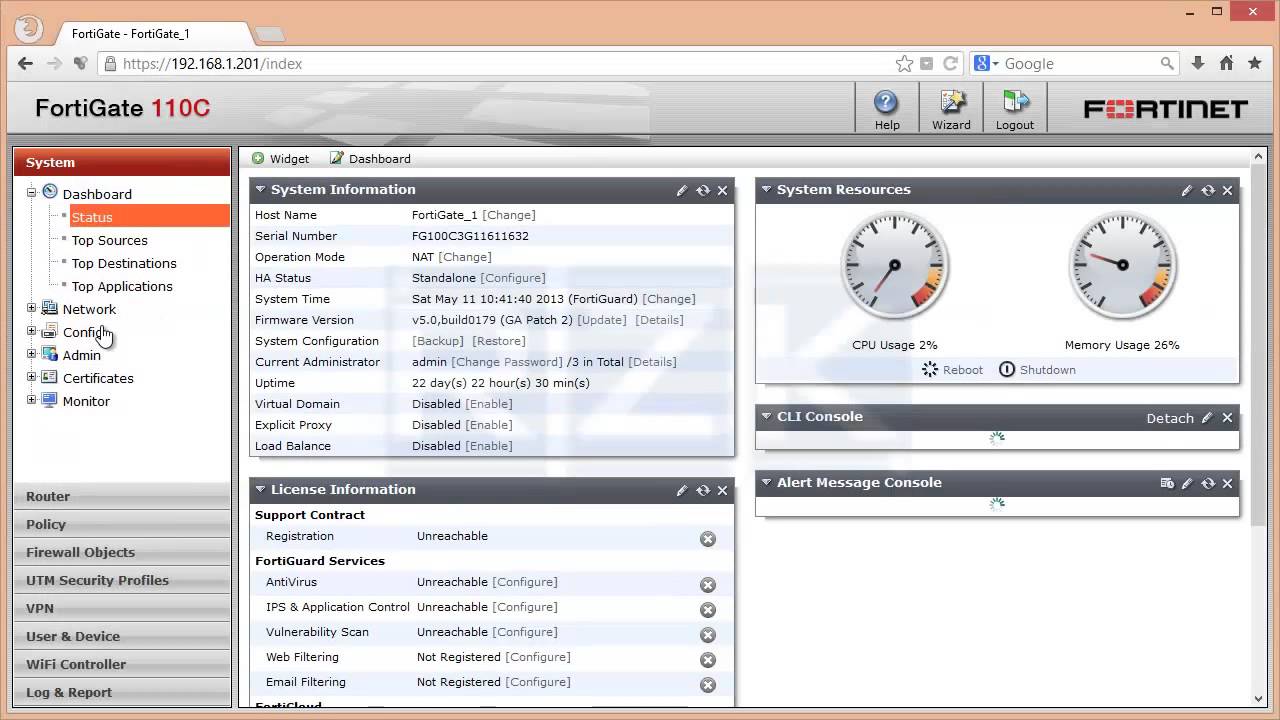Click the AntiVirus unreachable status icon
This screenshot has height=720, width=1280.
(708, 585)
